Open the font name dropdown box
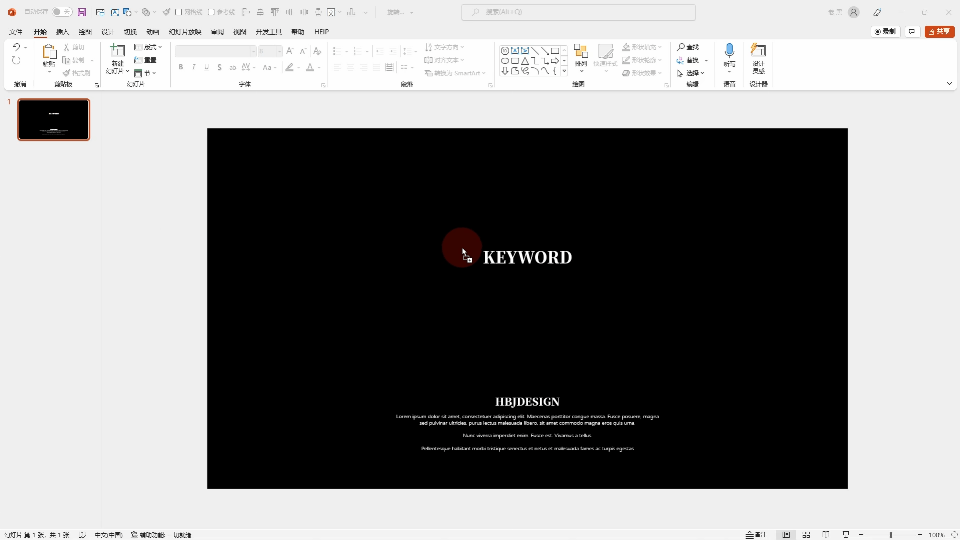Viewport: 960px width, 540px height. 215,51
